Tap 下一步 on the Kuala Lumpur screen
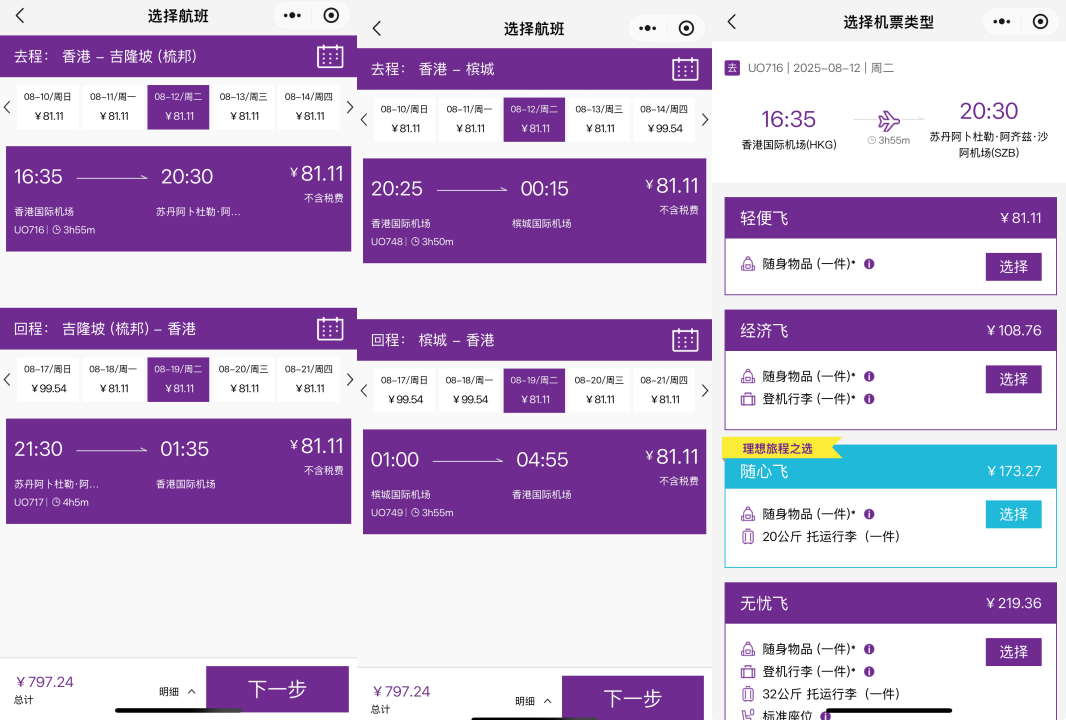 point(277,689)
